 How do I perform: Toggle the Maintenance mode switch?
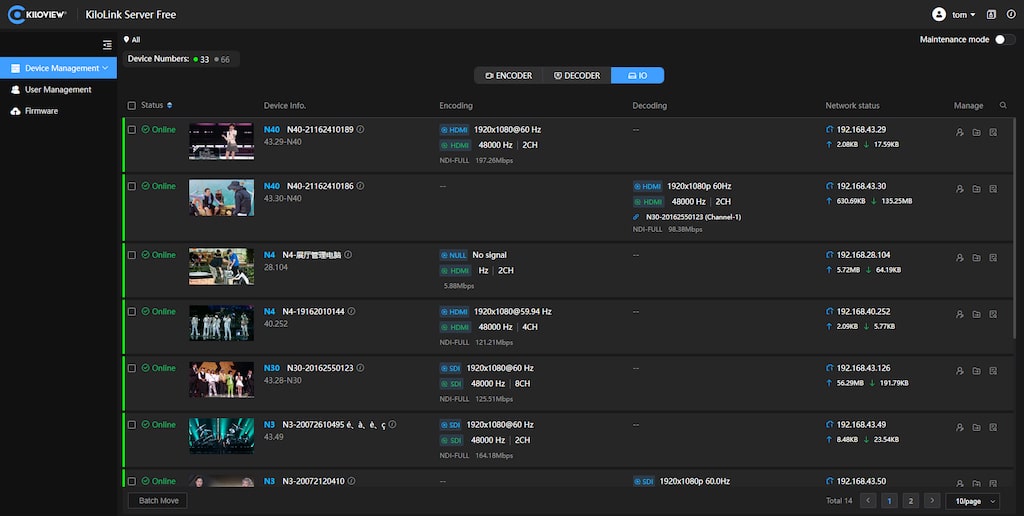1004,39
